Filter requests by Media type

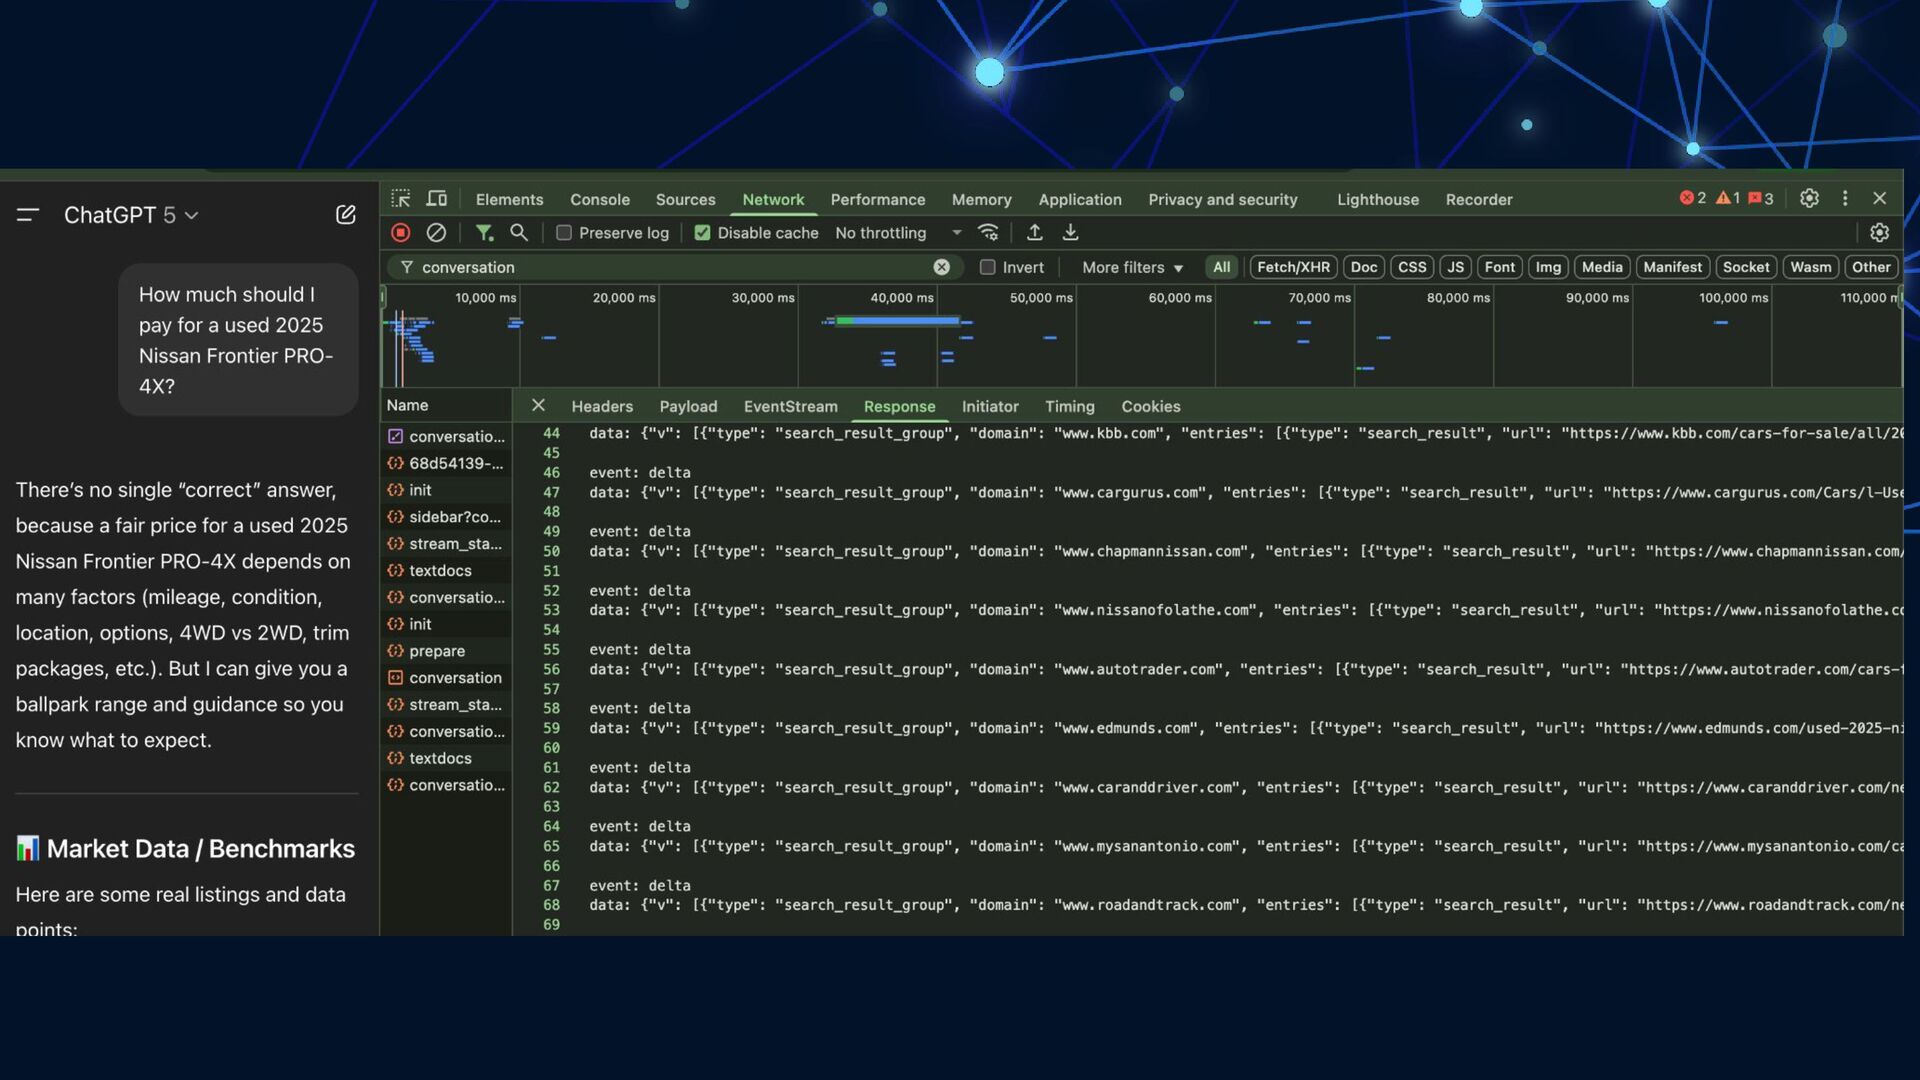[1602, 267]
